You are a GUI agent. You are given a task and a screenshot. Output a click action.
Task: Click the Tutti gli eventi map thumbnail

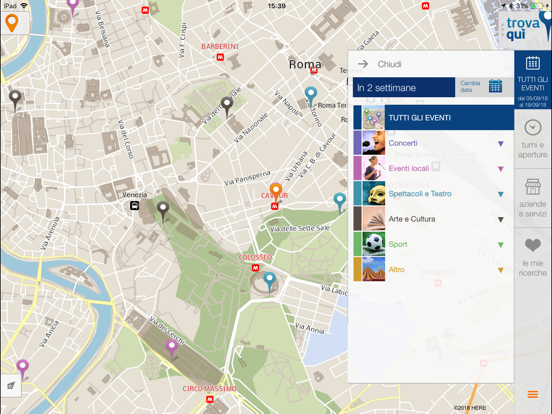[x=374, y=118]
